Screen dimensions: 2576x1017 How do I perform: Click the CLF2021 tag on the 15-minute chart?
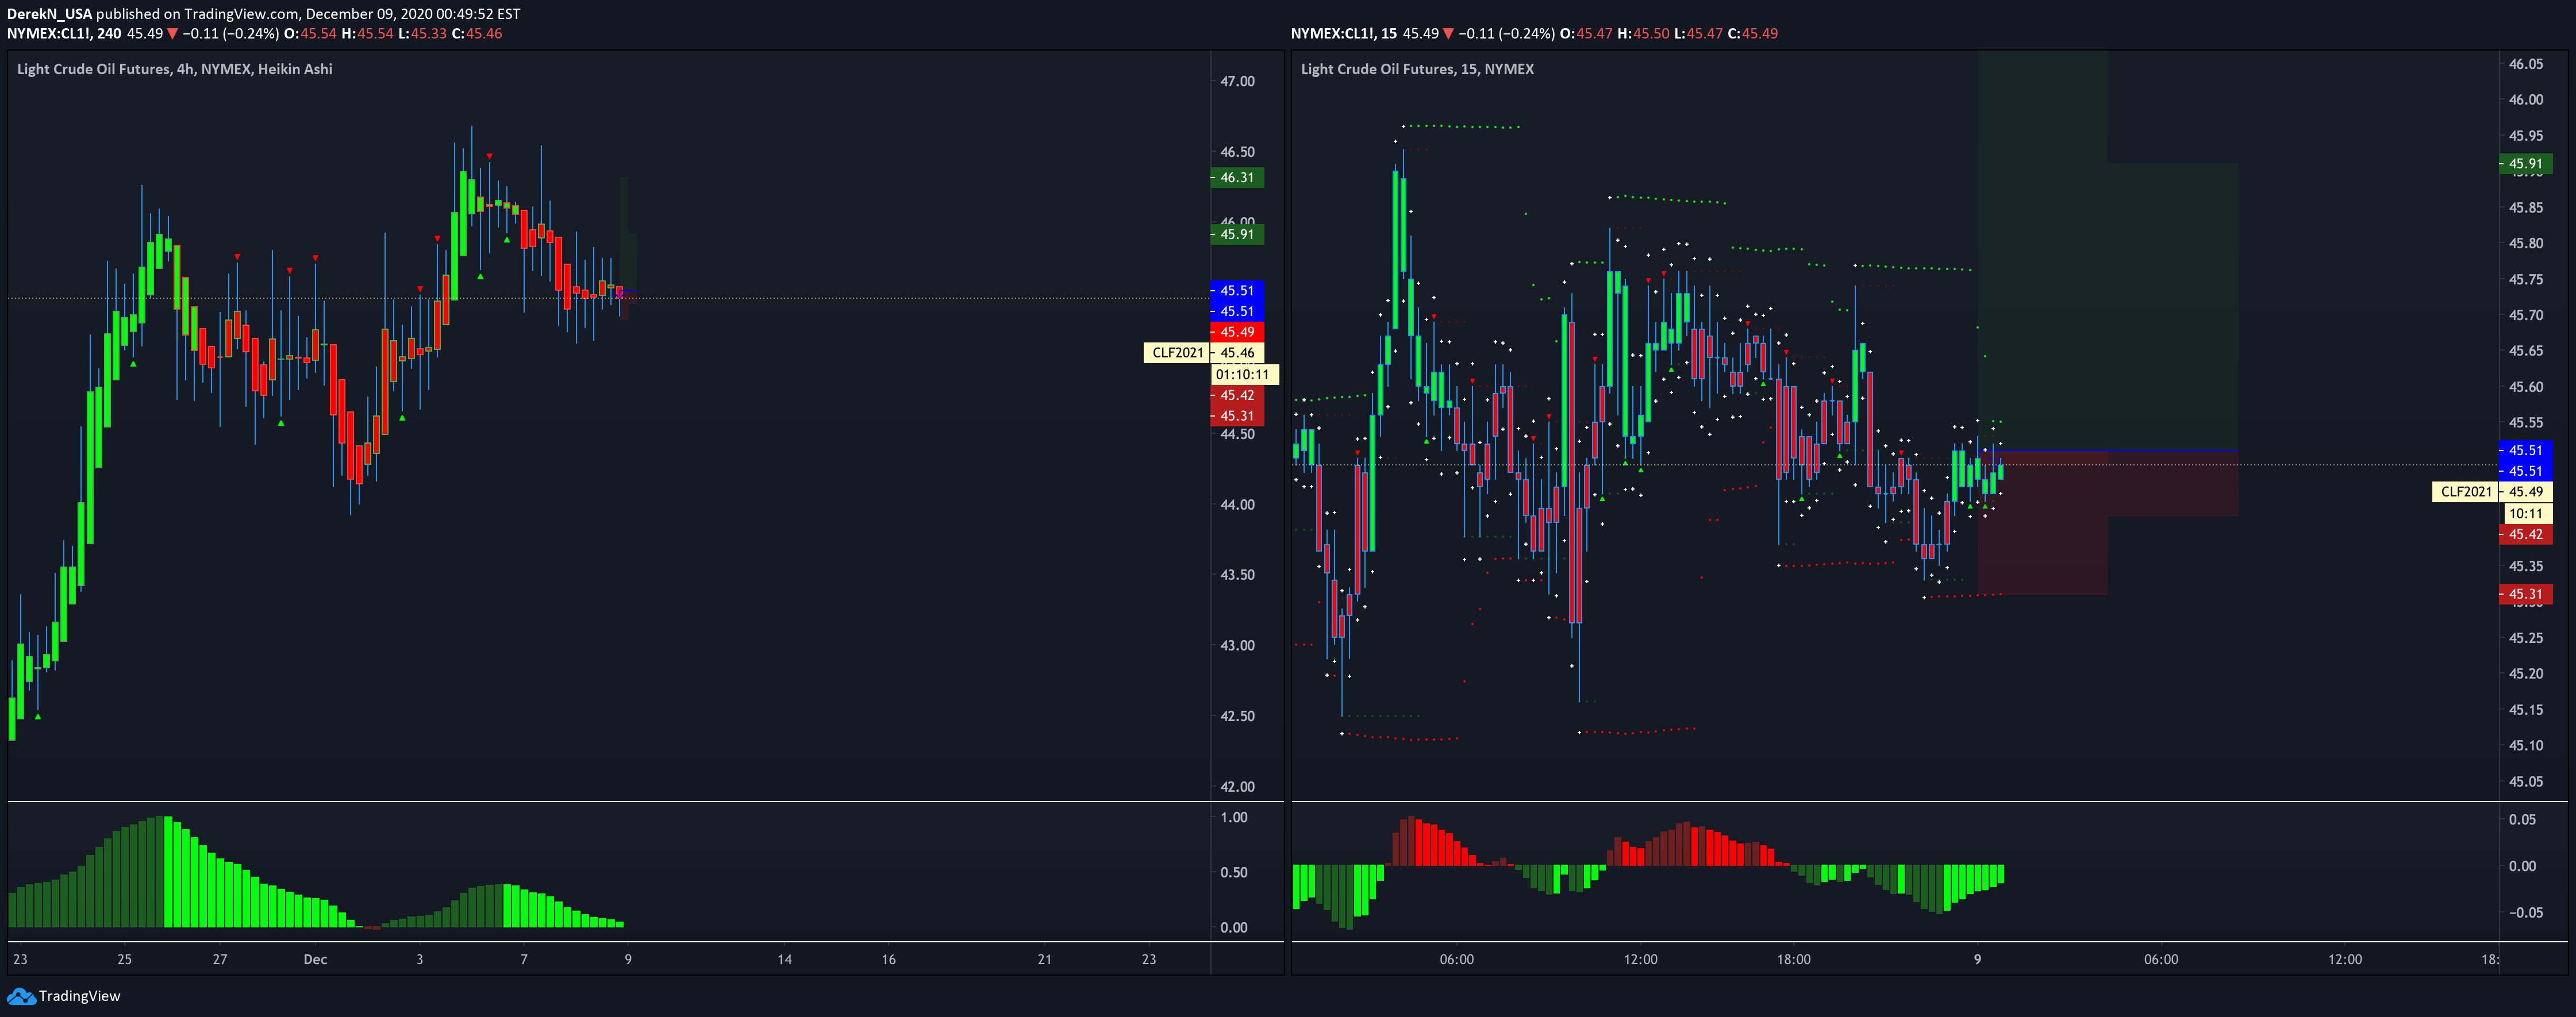coord(2465,492)
